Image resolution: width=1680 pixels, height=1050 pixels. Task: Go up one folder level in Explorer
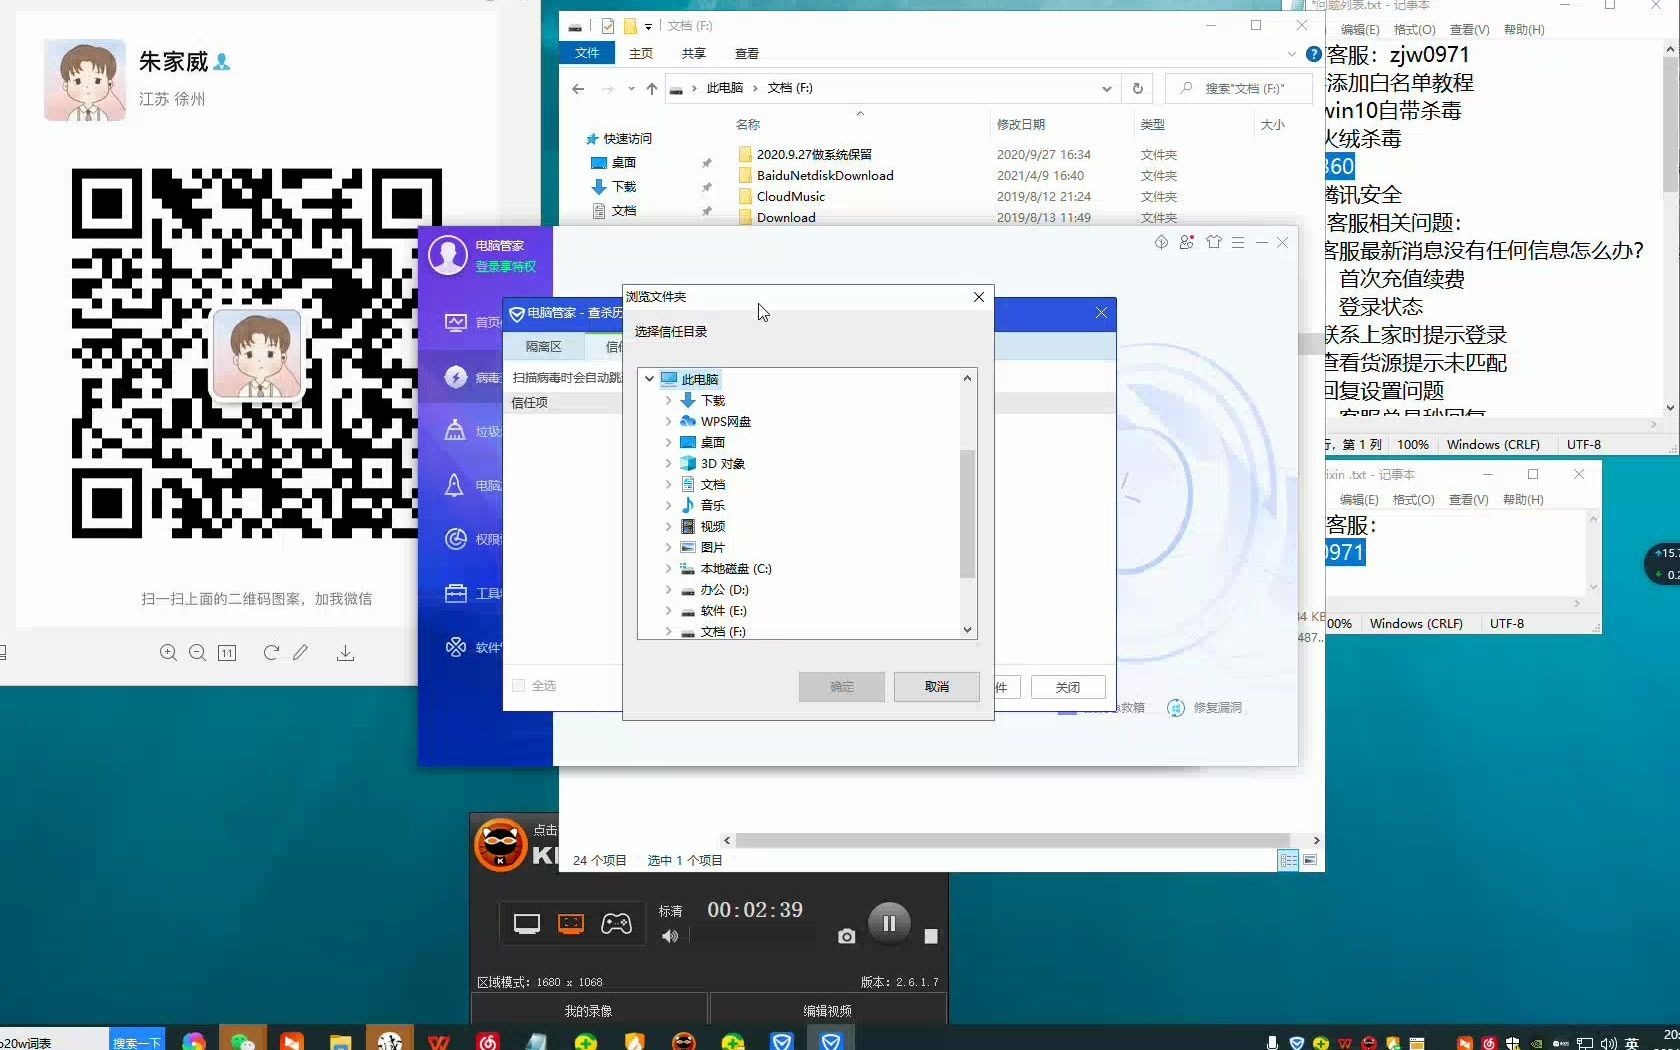coord(652,88)
